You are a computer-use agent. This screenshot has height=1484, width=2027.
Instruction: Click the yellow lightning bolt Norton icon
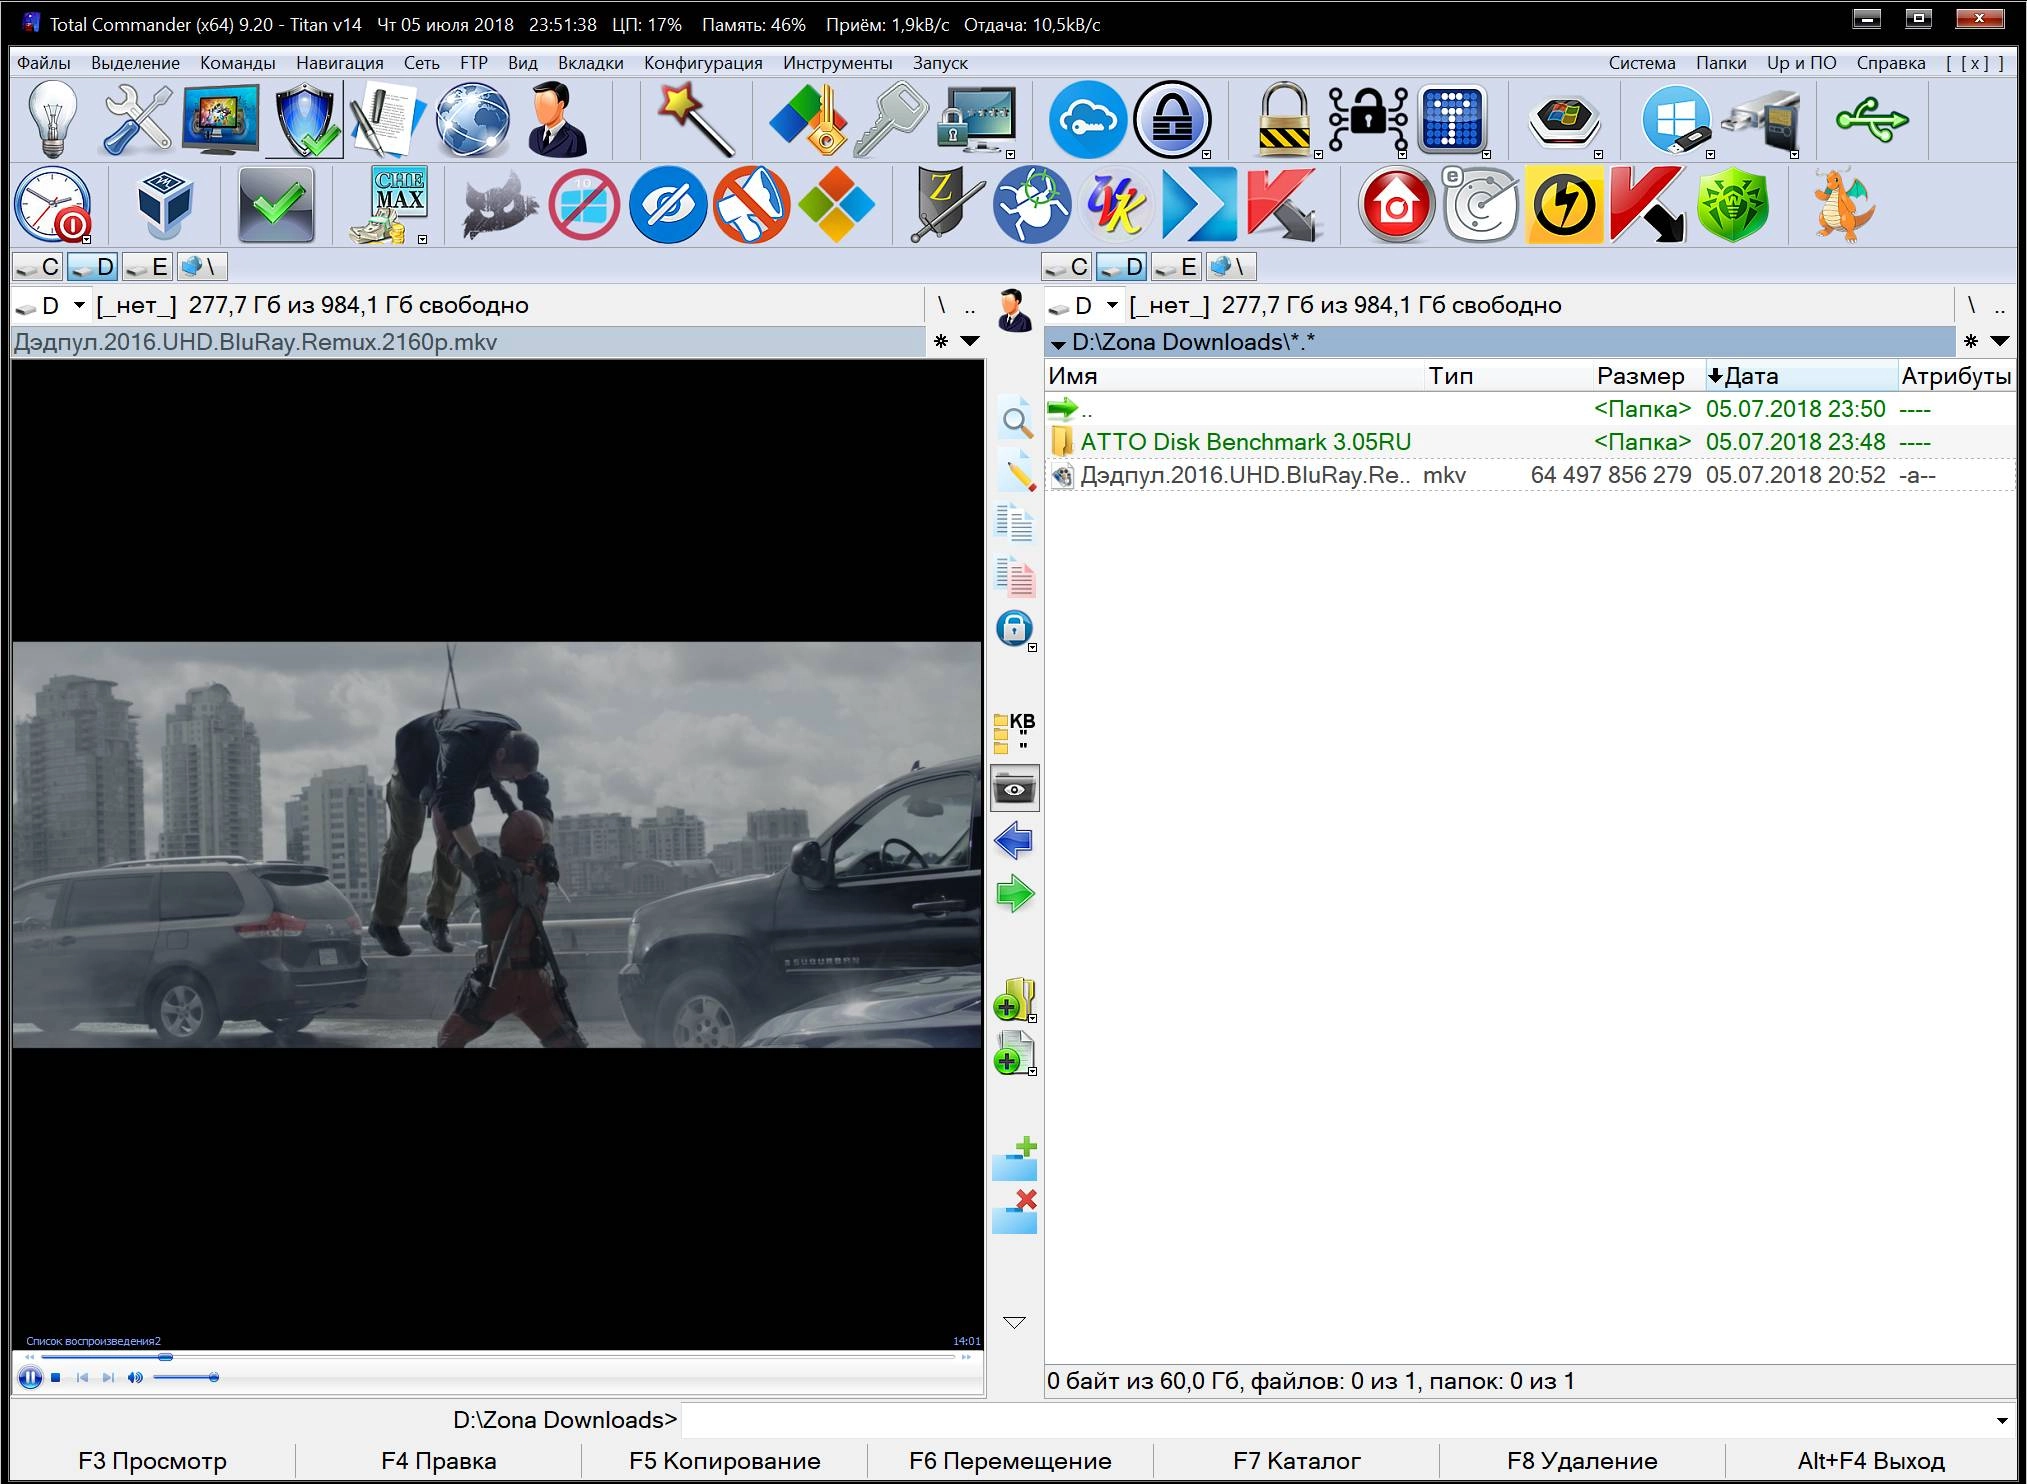coord(1564,205)
